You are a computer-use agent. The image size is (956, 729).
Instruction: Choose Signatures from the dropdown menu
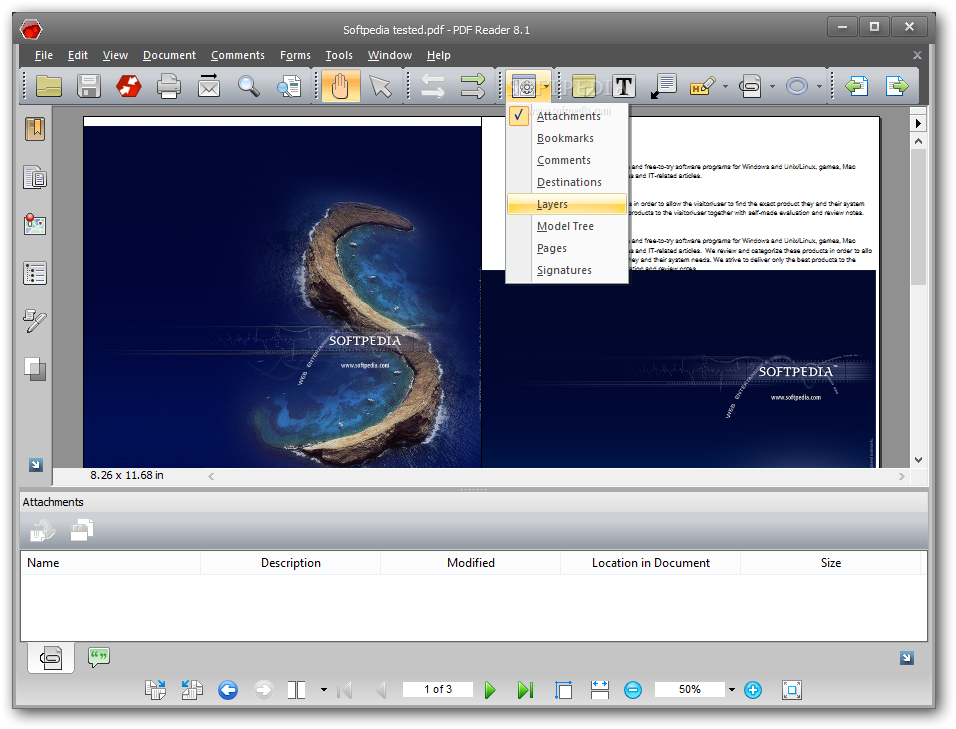coord(567,270)
